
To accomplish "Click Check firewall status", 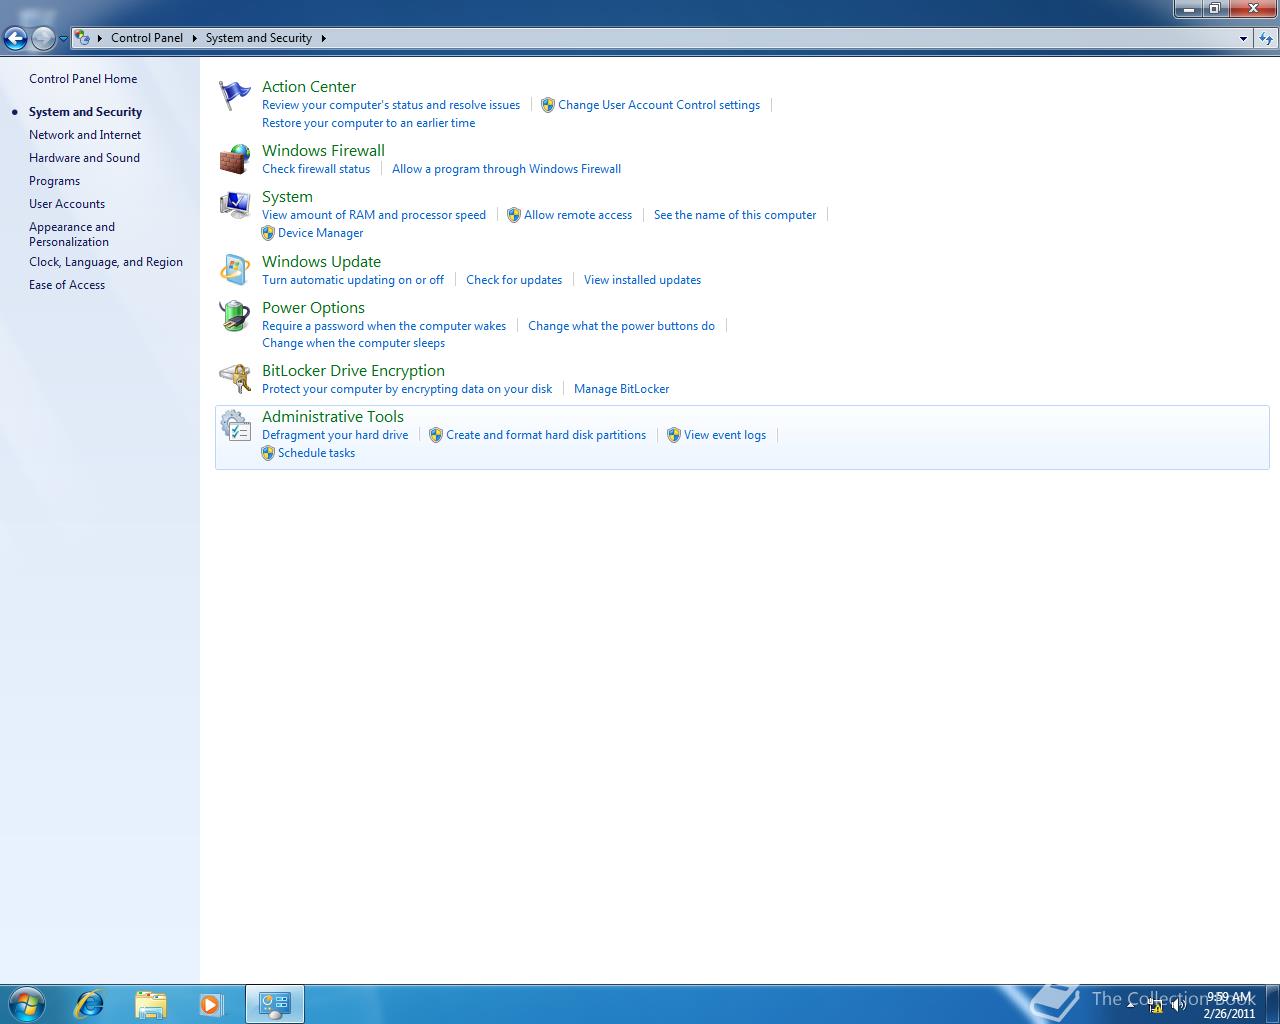I will (x=316, y=169).
